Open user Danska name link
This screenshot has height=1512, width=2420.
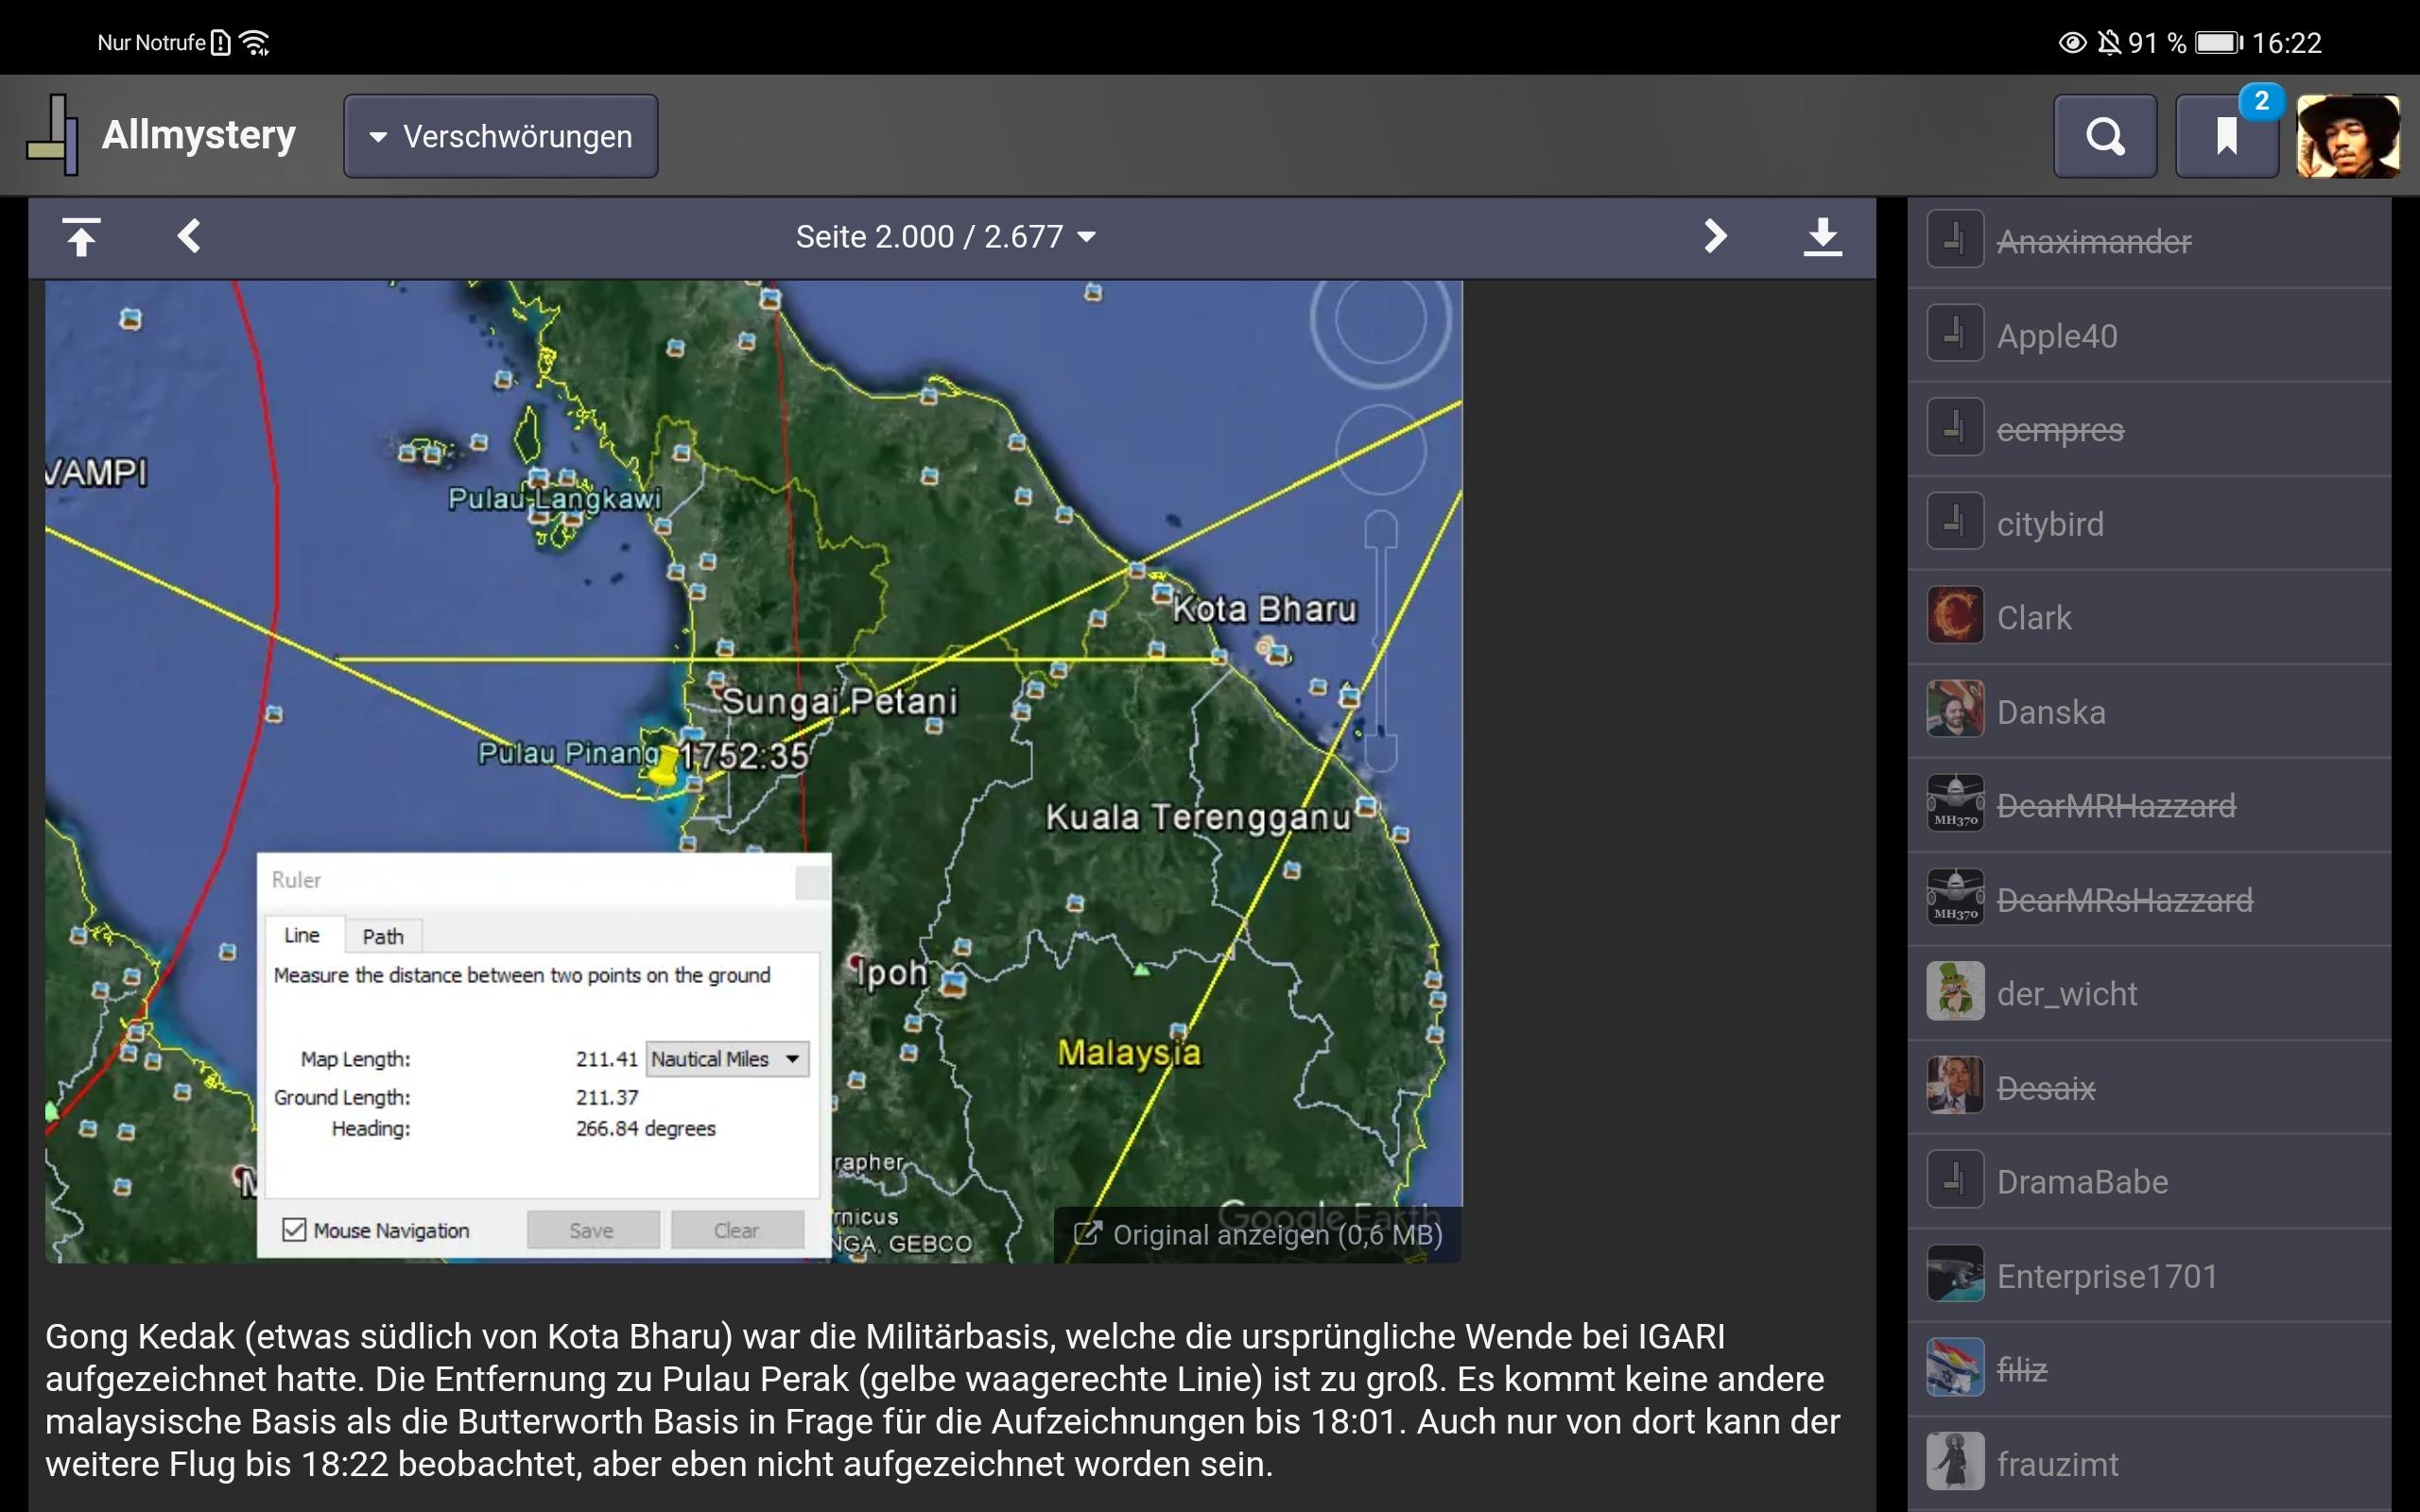[2051, 712]
